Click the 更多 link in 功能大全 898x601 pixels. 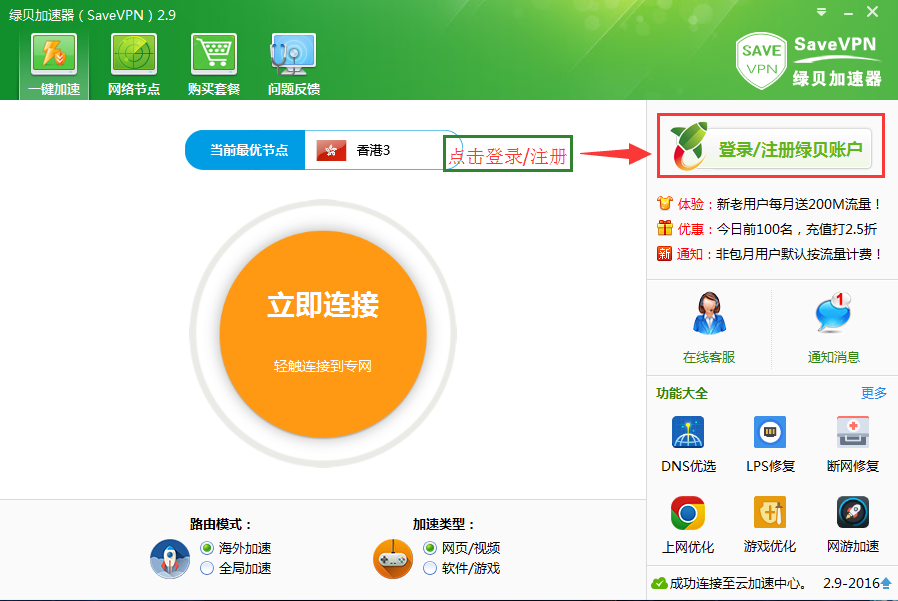873,393
